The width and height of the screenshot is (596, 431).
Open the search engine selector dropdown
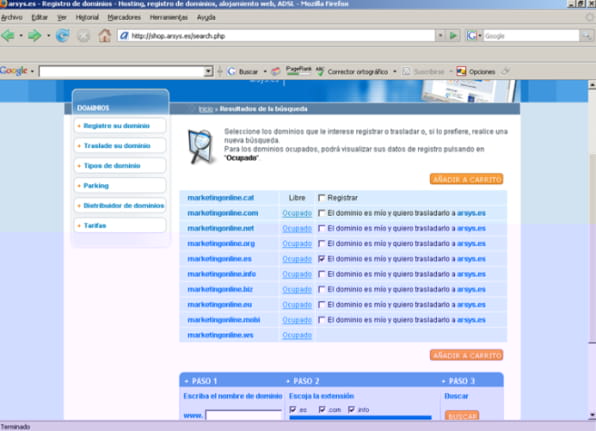point(480,36)
